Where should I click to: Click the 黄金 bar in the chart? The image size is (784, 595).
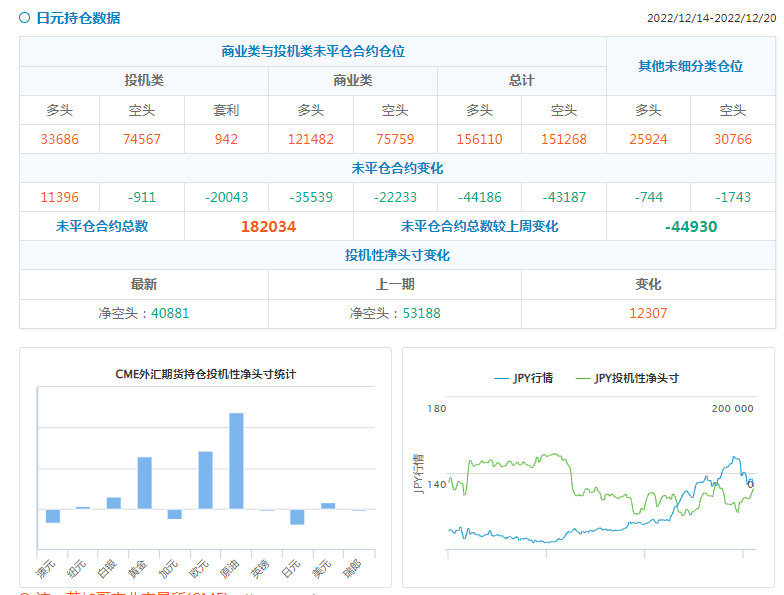145,483
